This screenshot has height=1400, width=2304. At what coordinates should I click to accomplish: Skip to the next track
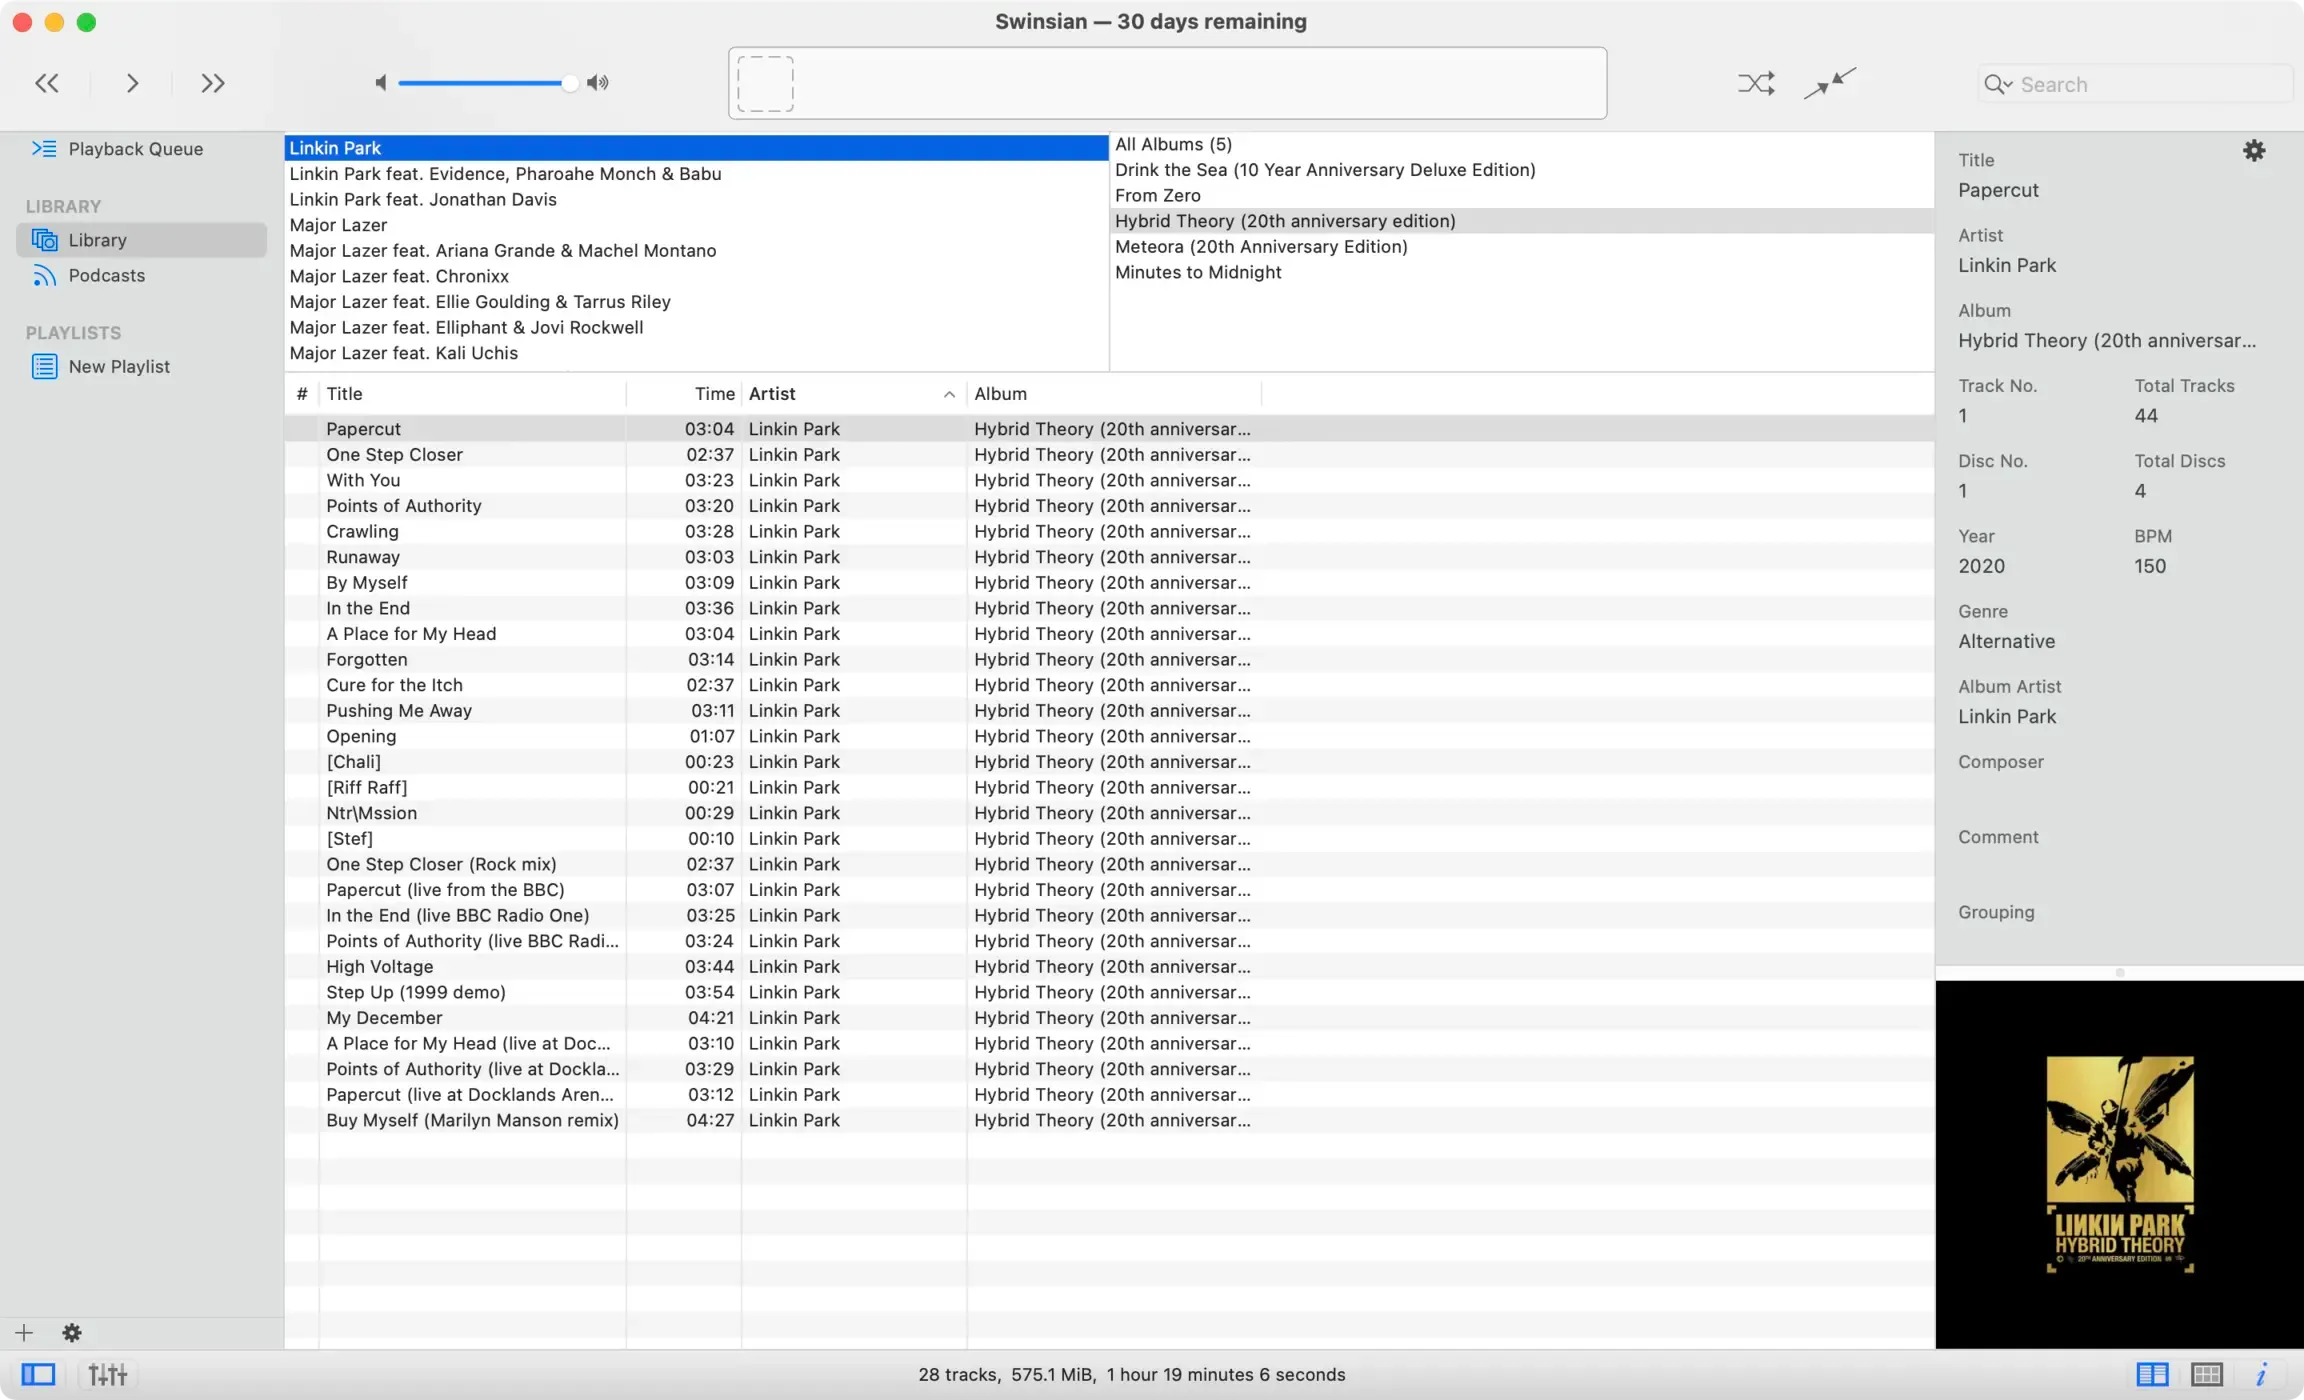point(211,83)
